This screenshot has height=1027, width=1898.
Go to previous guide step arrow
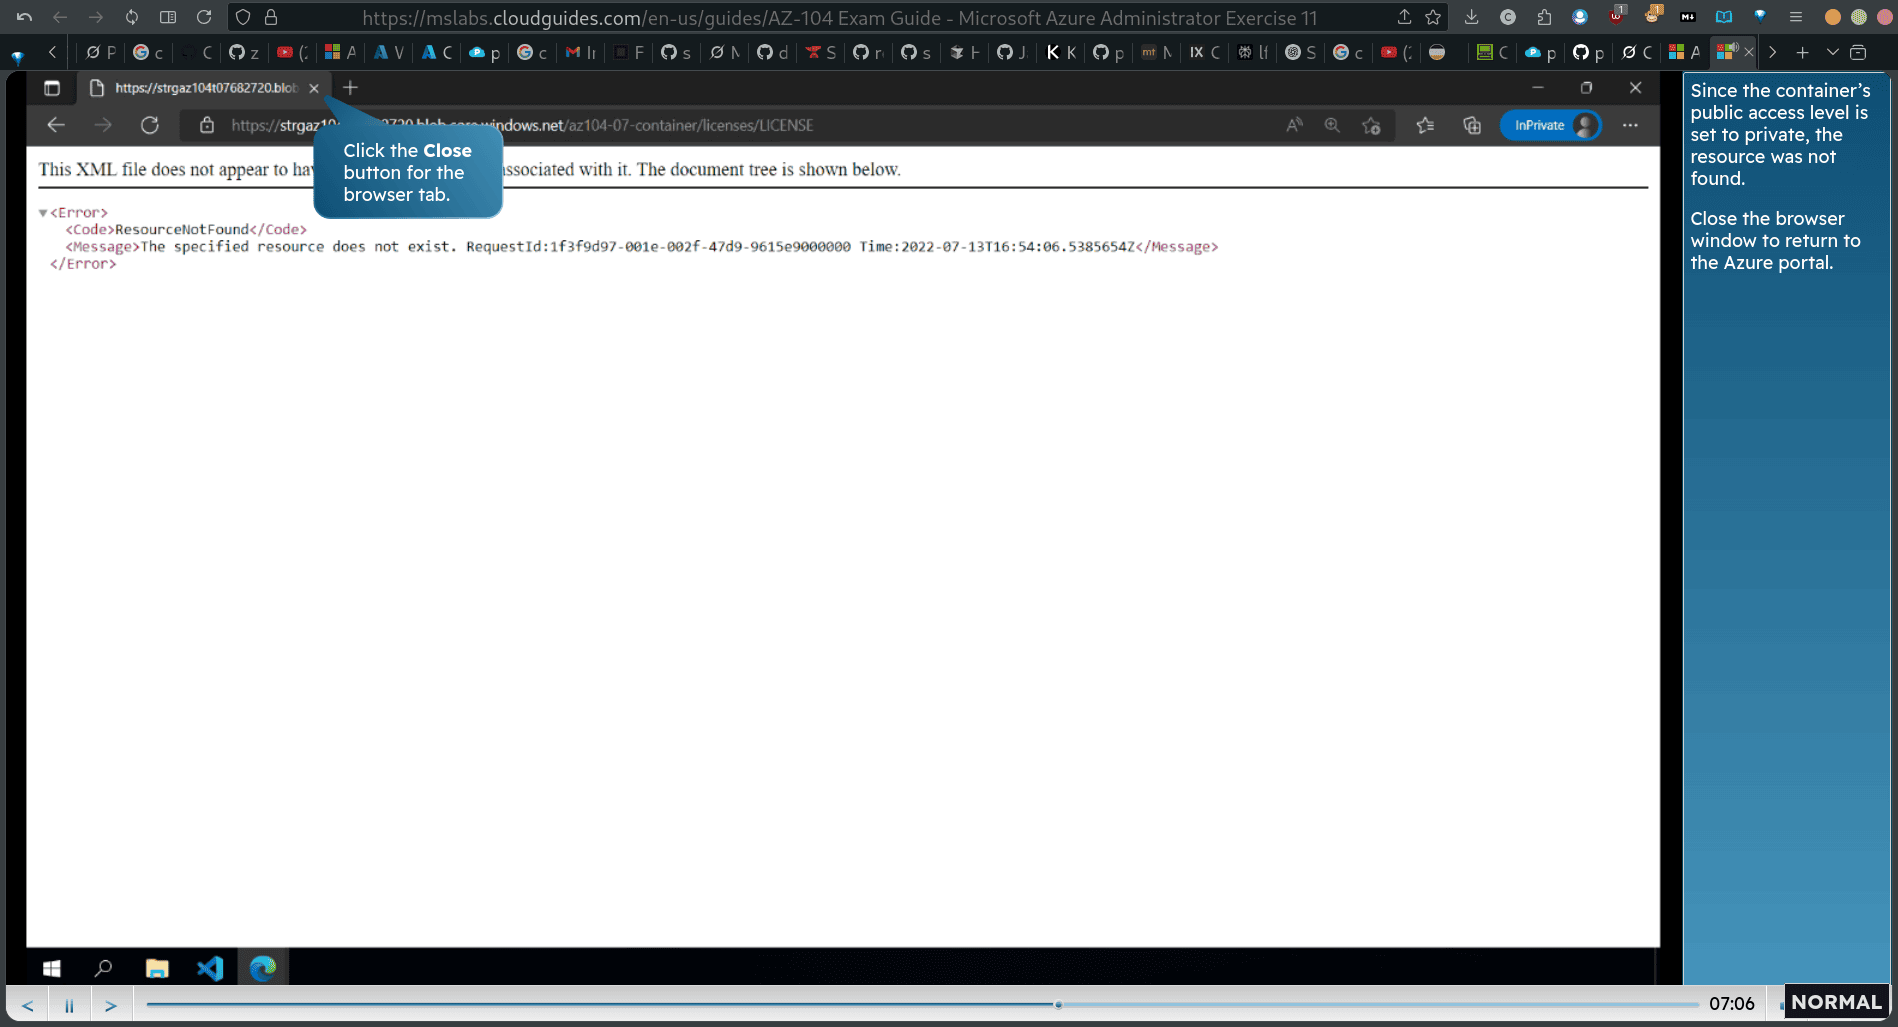(28, 1005)
